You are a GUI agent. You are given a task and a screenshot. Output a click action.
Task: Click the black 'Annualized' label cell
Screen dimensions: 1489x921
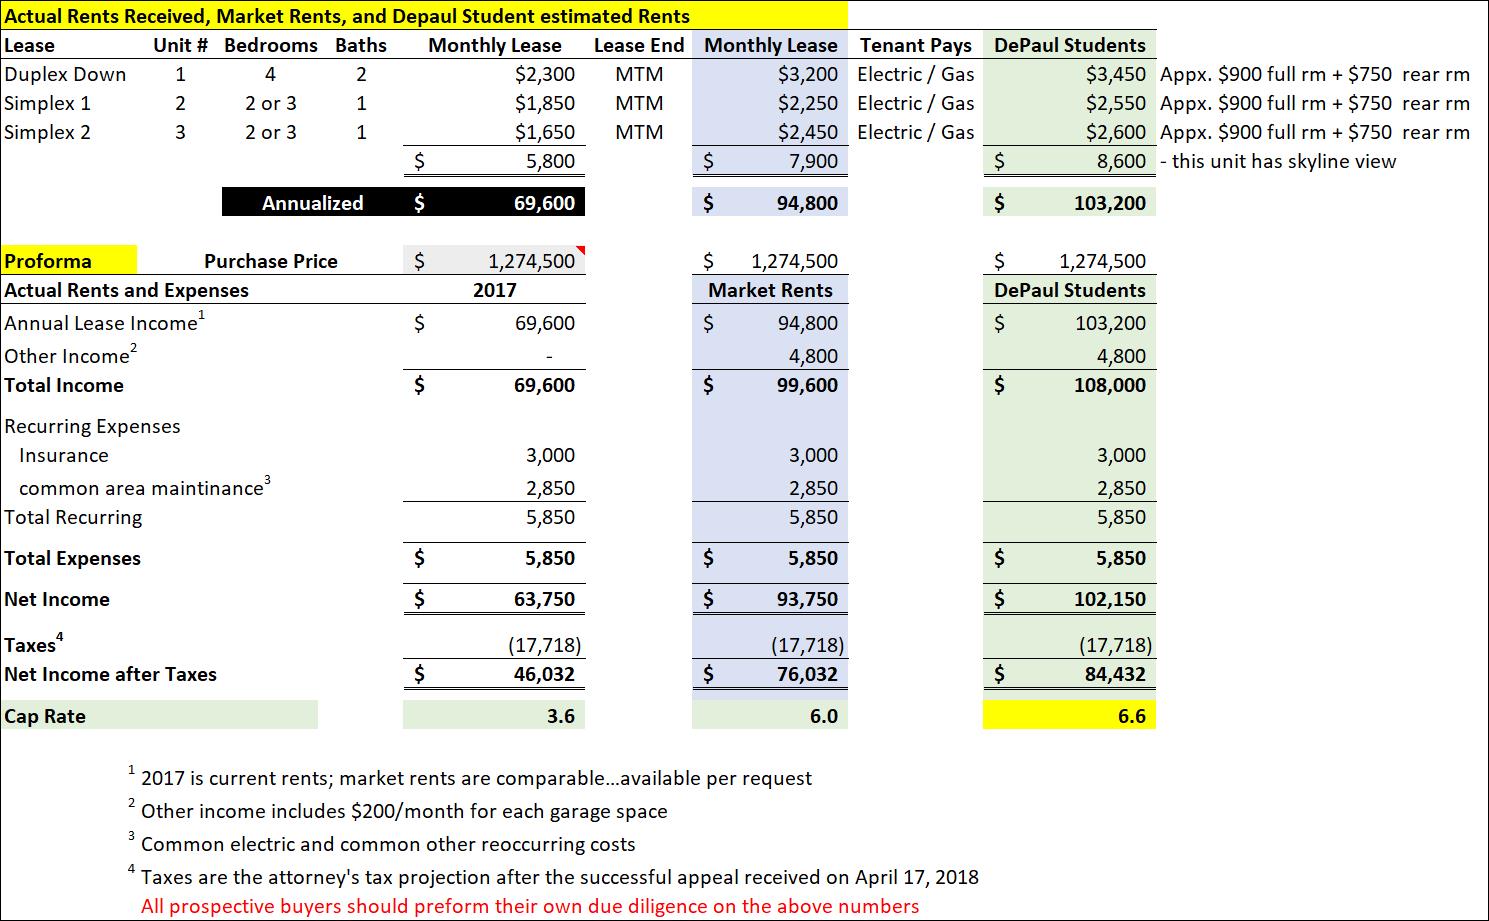(312, 203)
